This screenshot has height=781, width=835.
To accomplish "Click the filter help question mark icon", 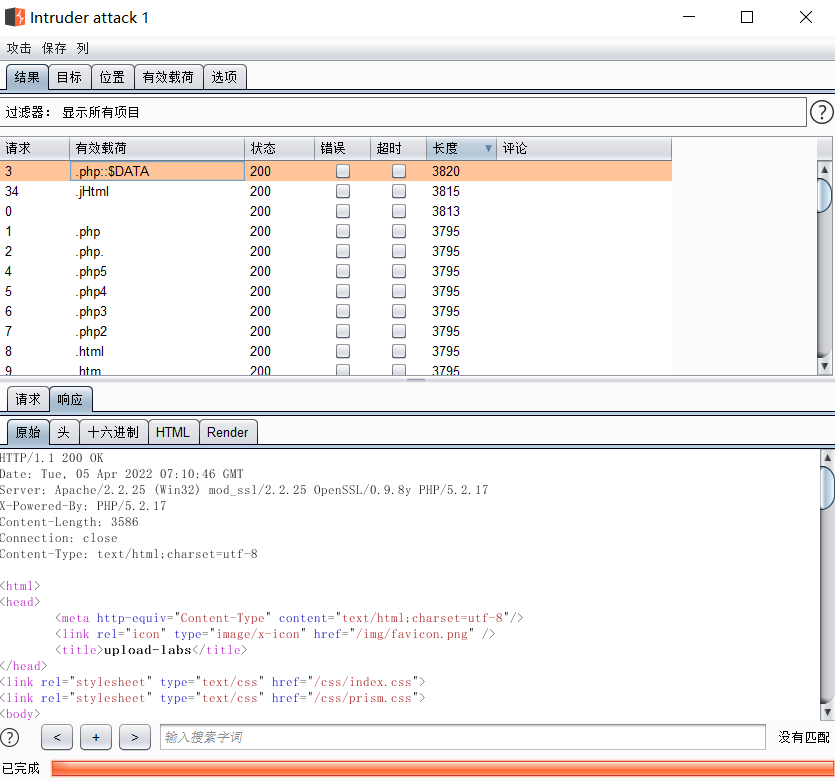I will [x=821, y=113].
